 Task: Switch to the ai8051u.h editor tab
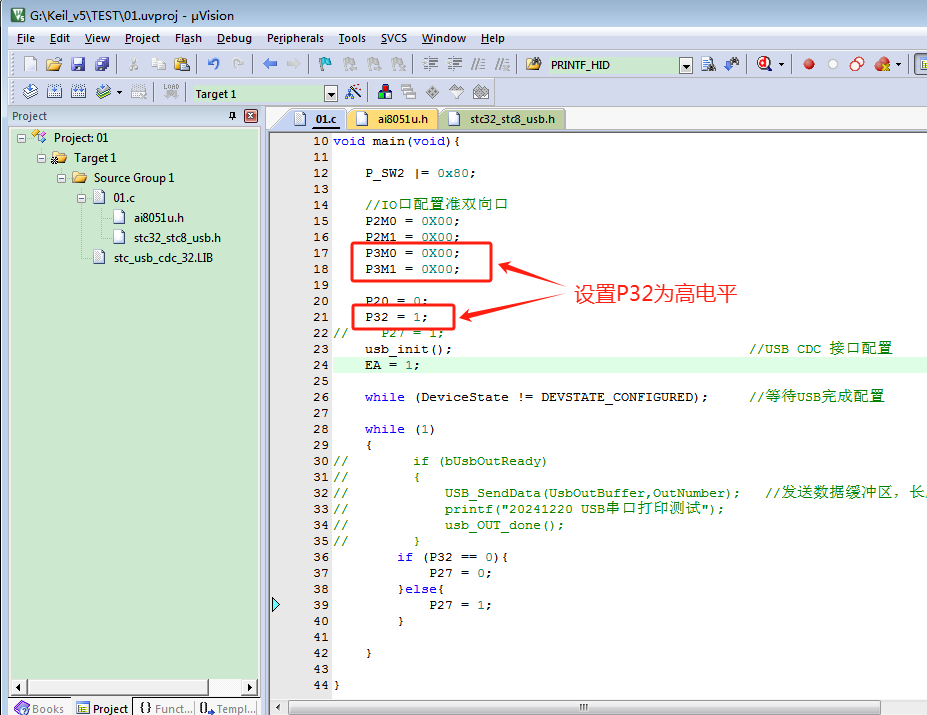point(393,119)
